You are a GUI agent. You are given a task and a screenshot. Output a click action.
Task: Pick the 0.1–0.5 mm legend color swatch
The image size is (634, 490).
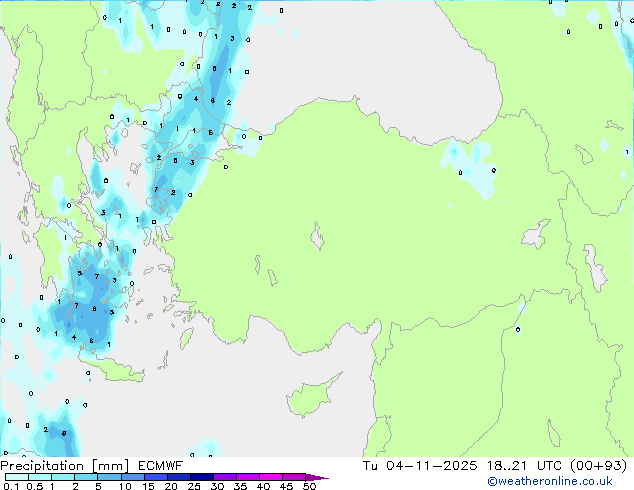pyautogui.click(x=17, y=477)
